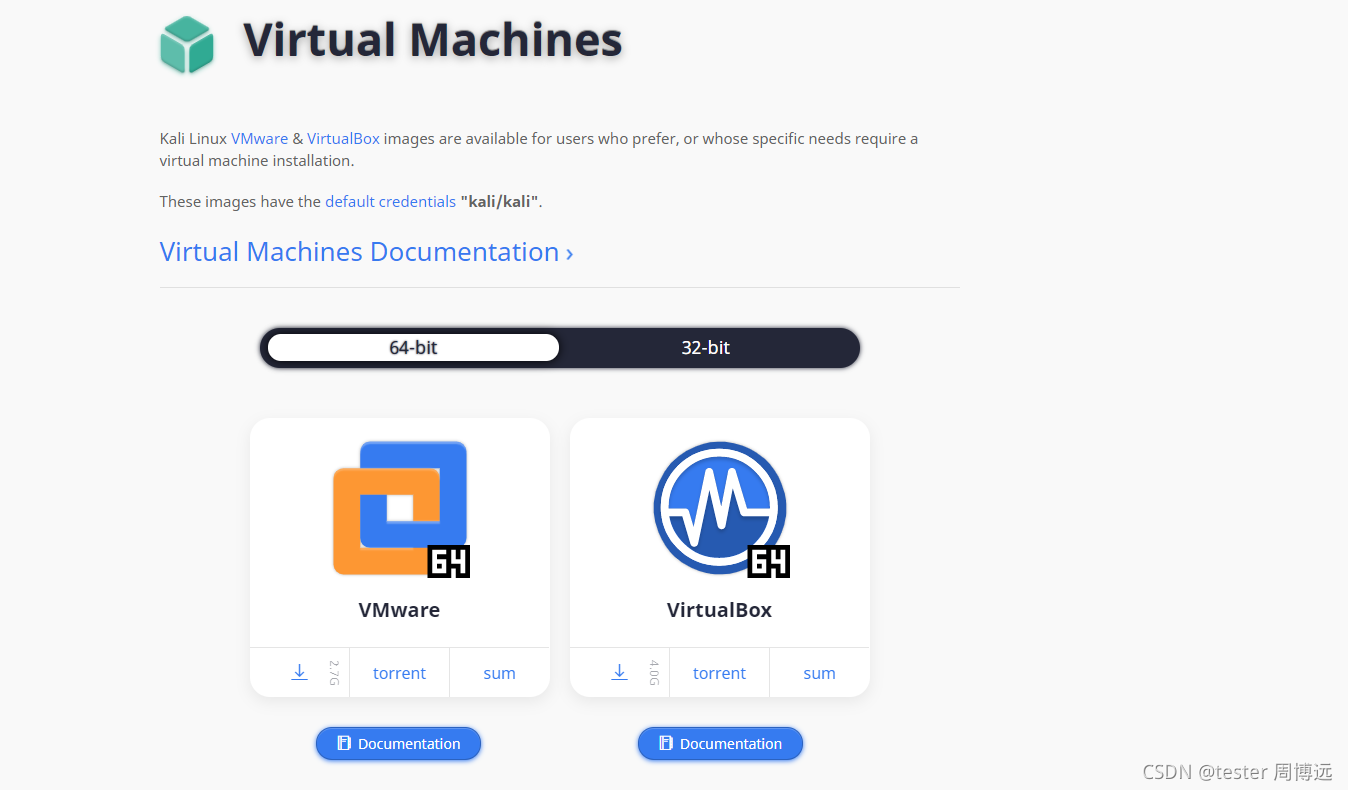Click the green cube Virtual Machines icon
1348x790 pixels.
(187, 45)
